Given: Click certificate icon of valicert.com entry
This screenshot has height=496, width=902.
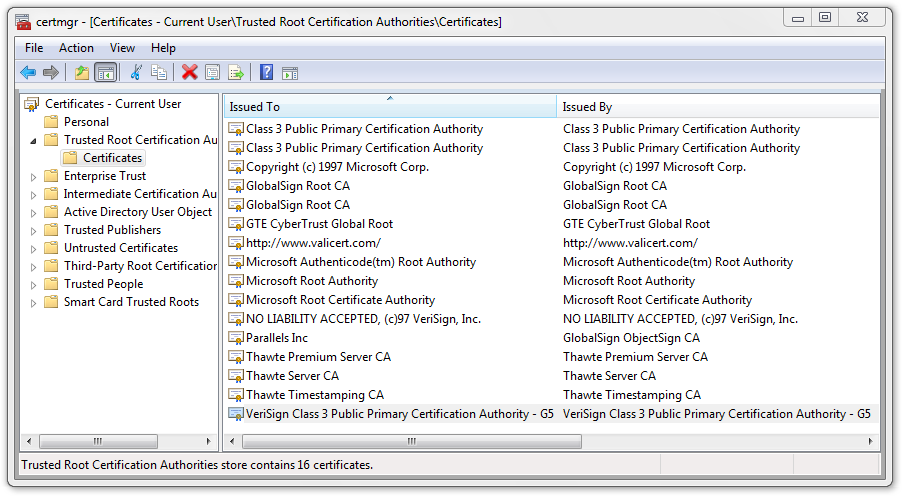Looking at the screenshot, I should pos(236,243).
